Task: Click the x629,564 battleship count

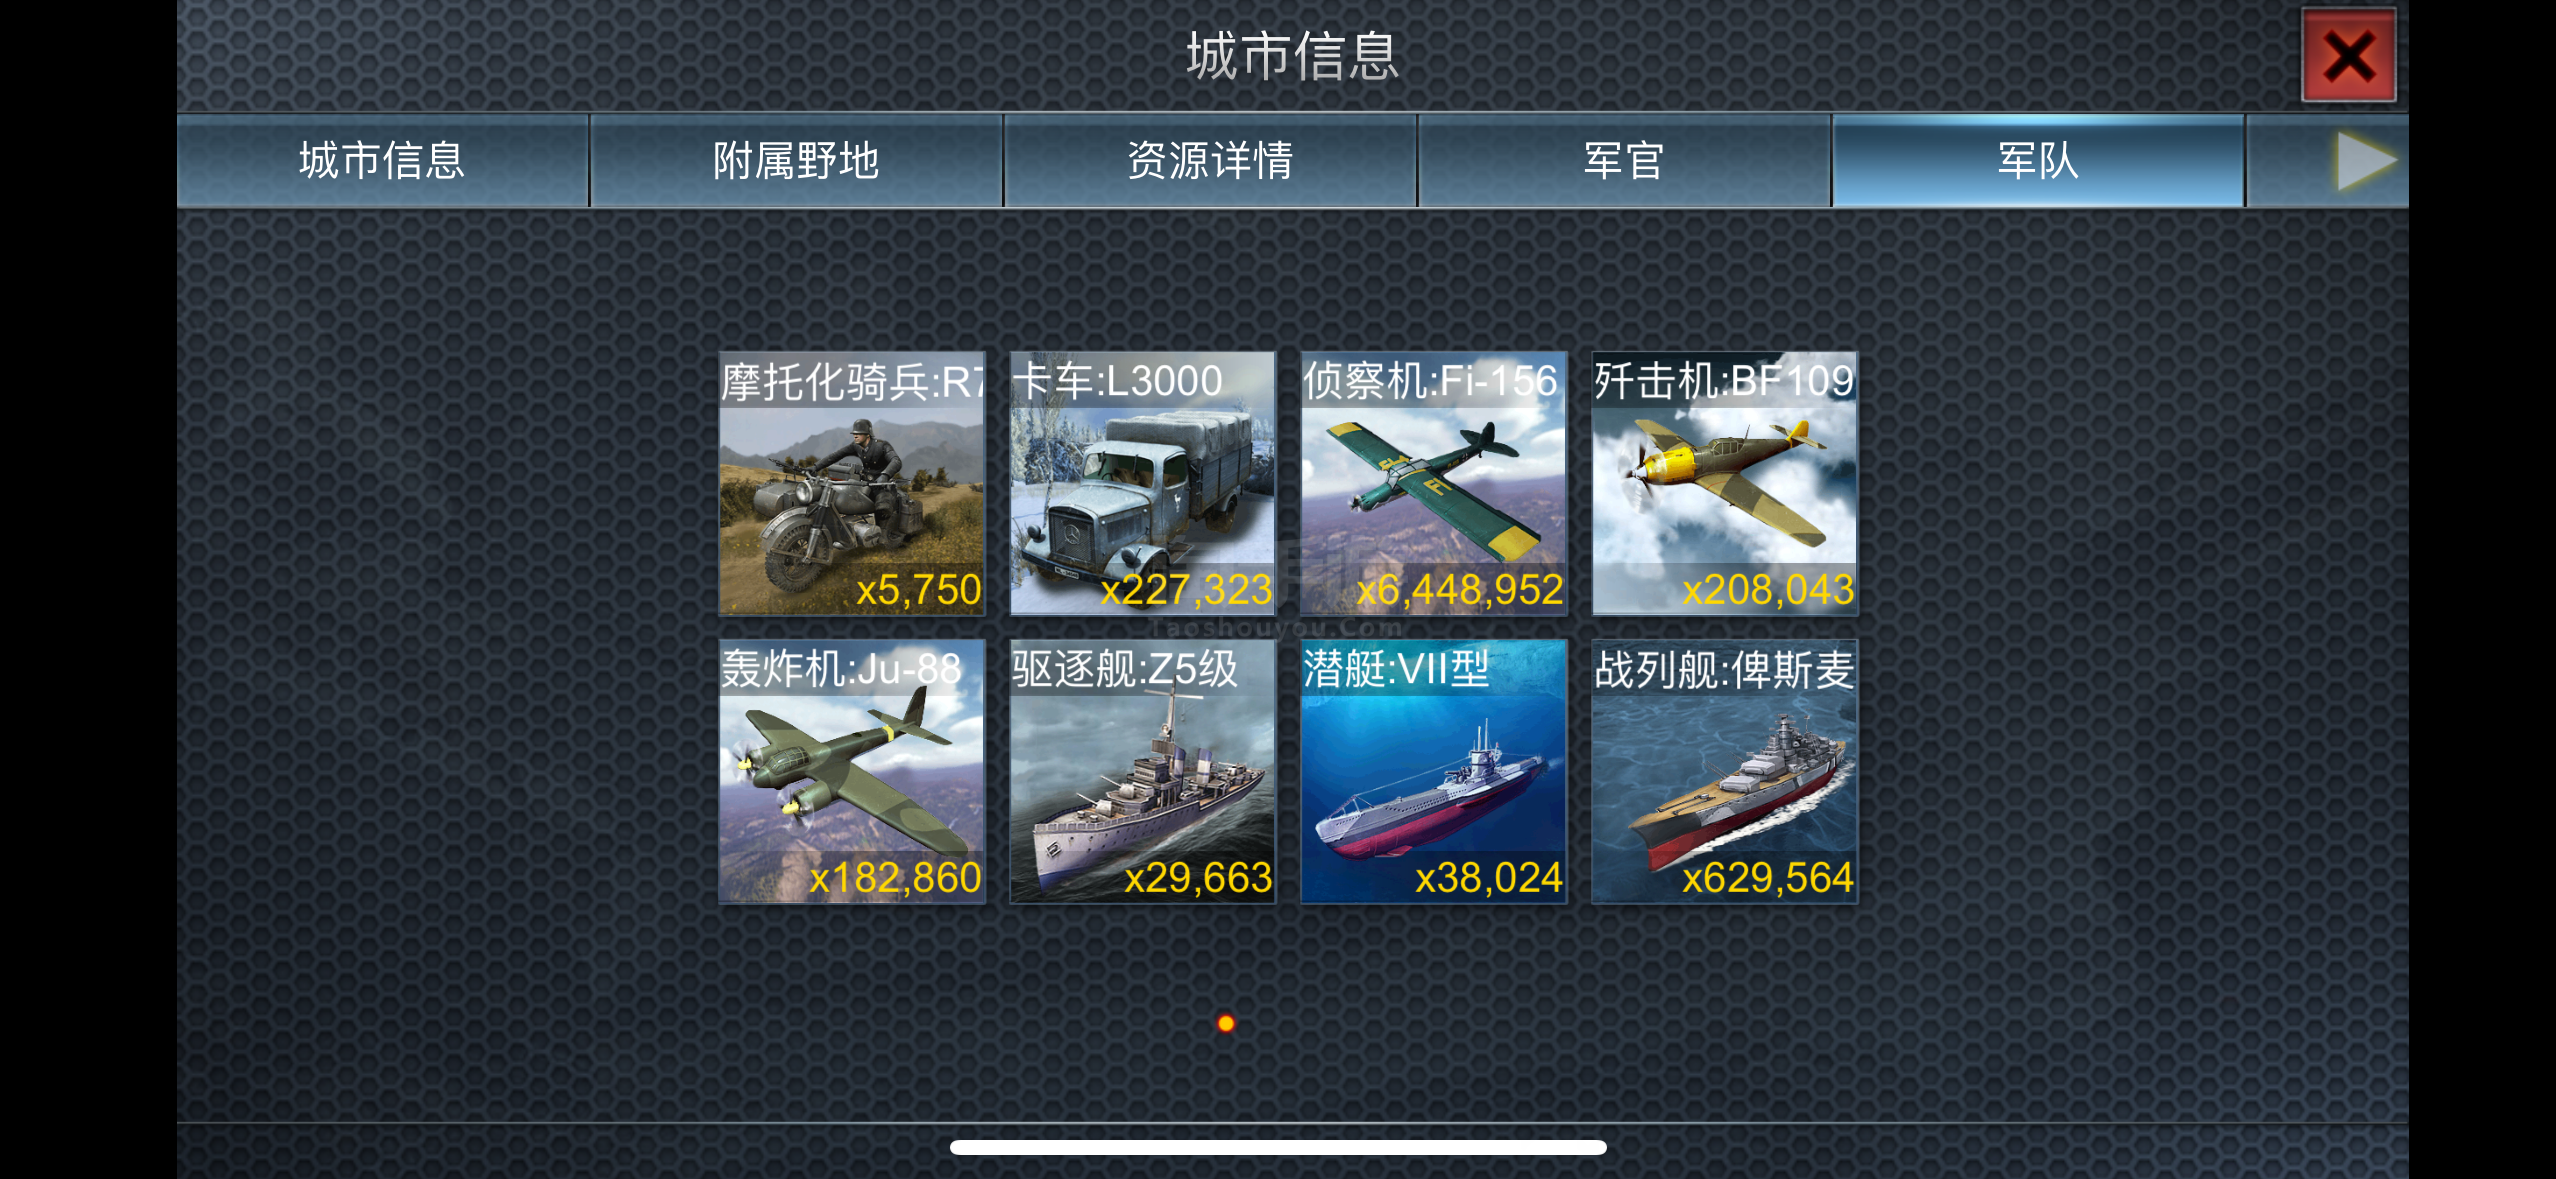Action: point(1767,877)
